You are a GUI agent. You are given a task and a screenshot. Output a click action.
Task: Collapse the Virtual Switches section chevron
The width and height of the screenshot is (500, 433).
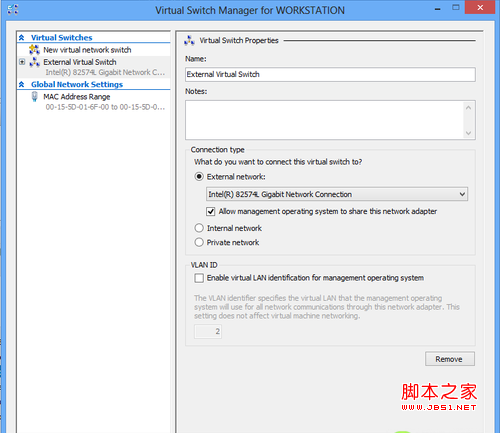[22, 38]
